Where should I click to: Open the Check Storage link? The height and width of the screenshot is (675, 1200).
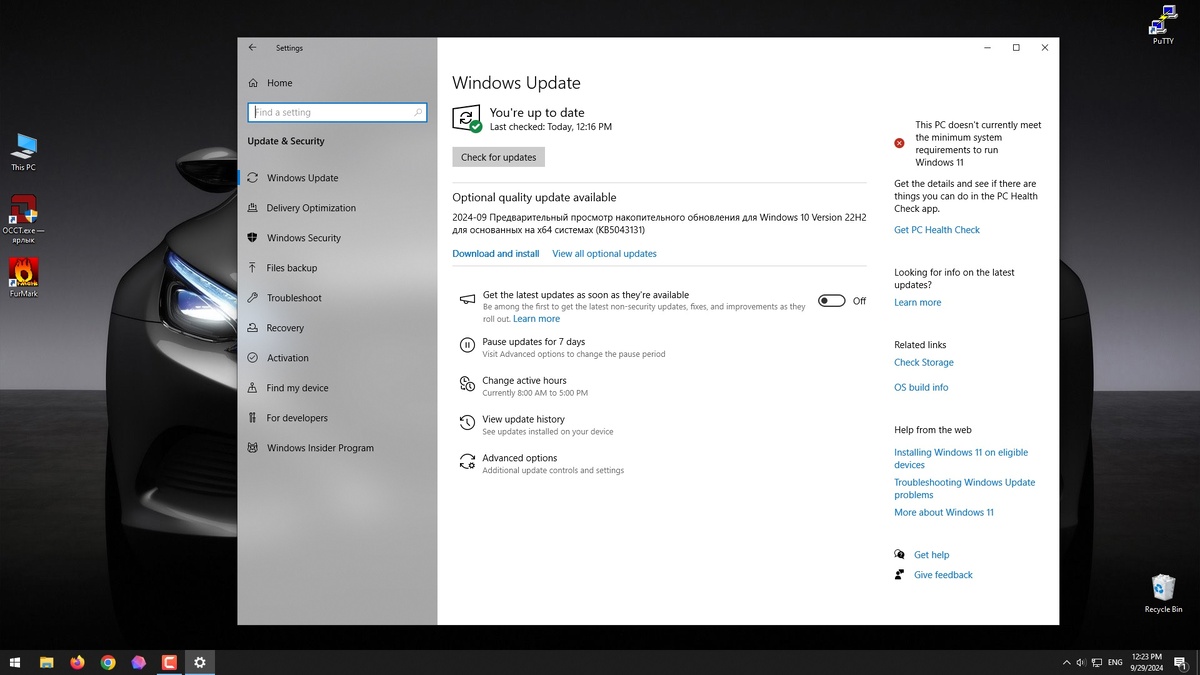coord(924,363)
